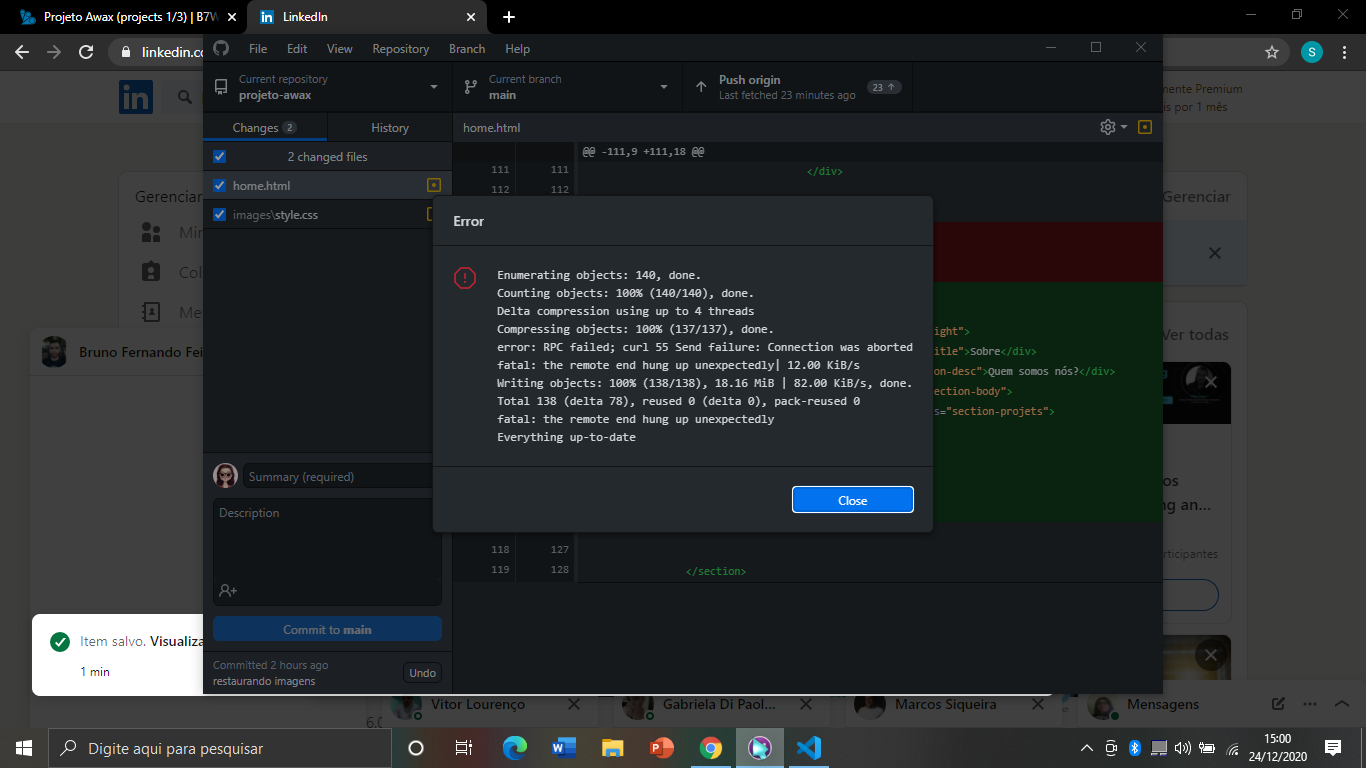Bookmark this page with star icon
This screenshot has height=768, width=1366.
coord(1272,52)
